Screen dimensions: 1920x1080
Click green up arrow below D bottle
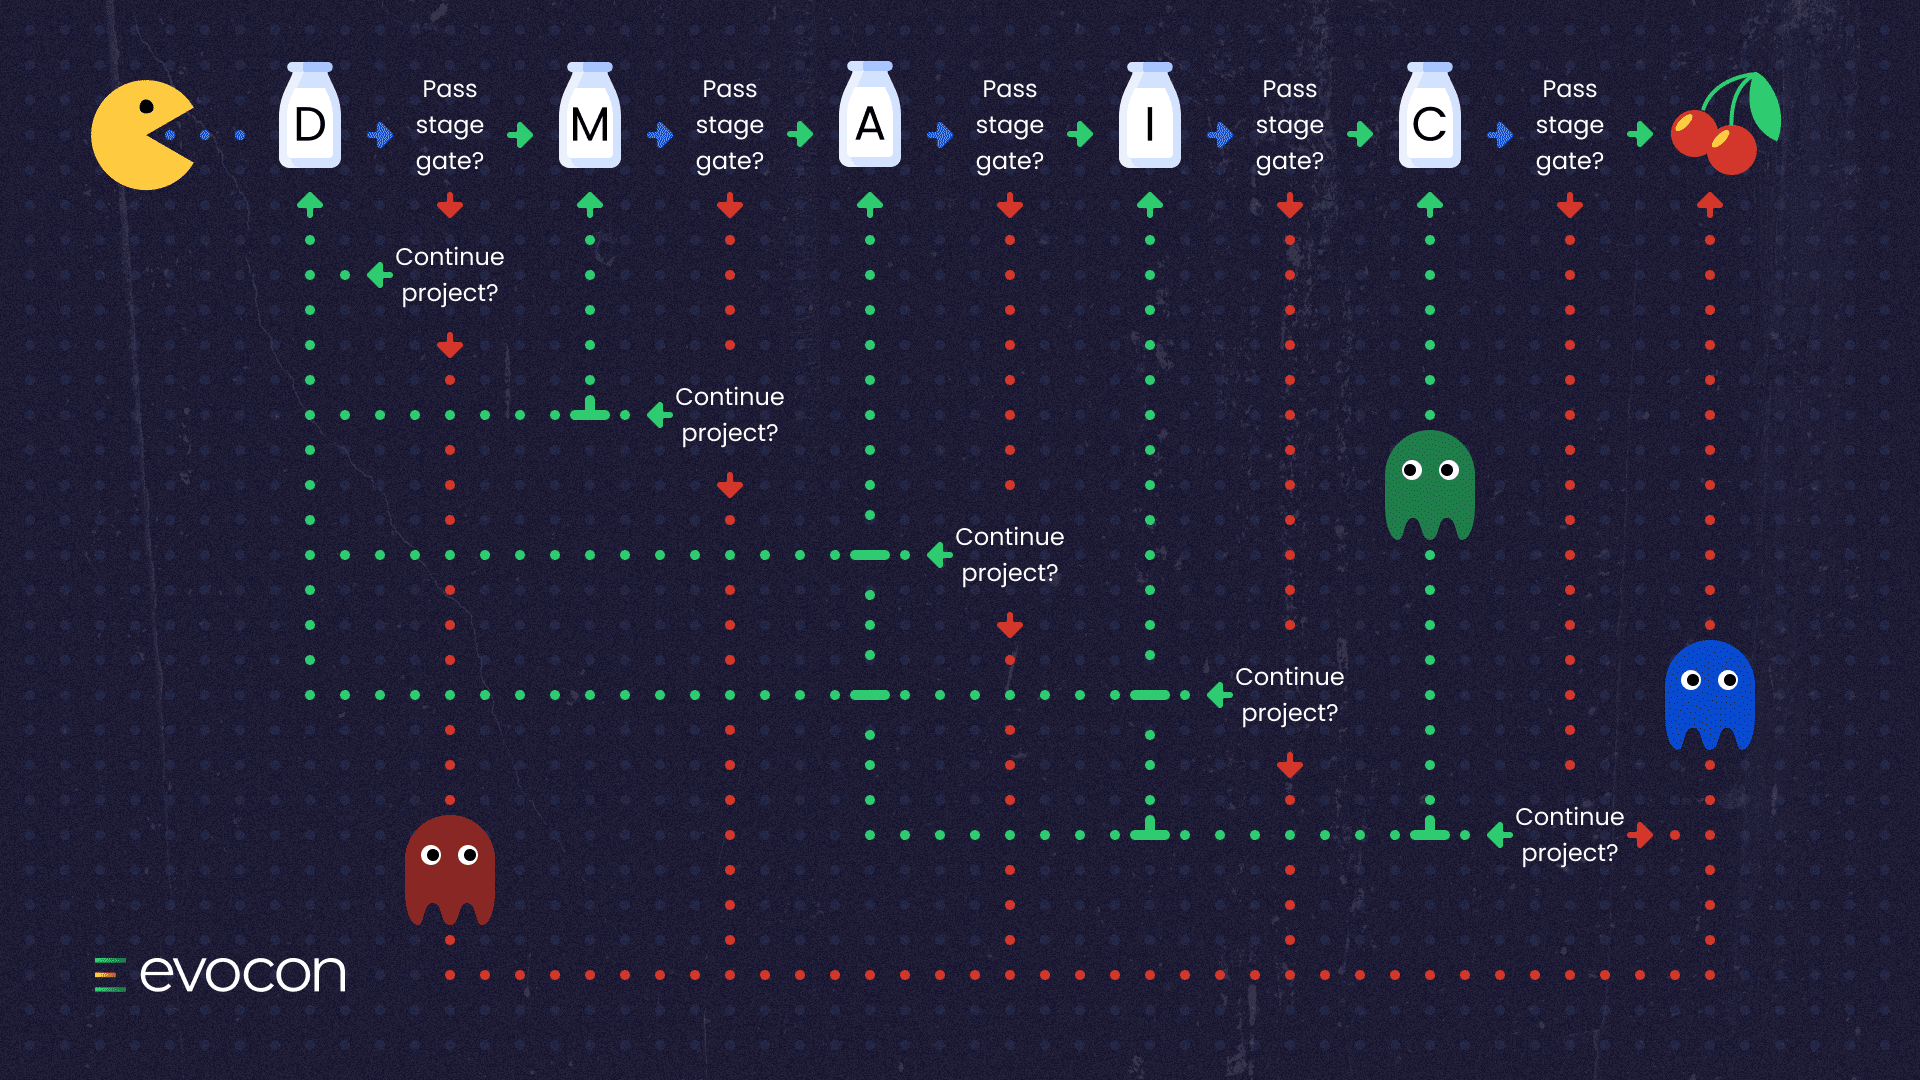[x=310, y=205]
